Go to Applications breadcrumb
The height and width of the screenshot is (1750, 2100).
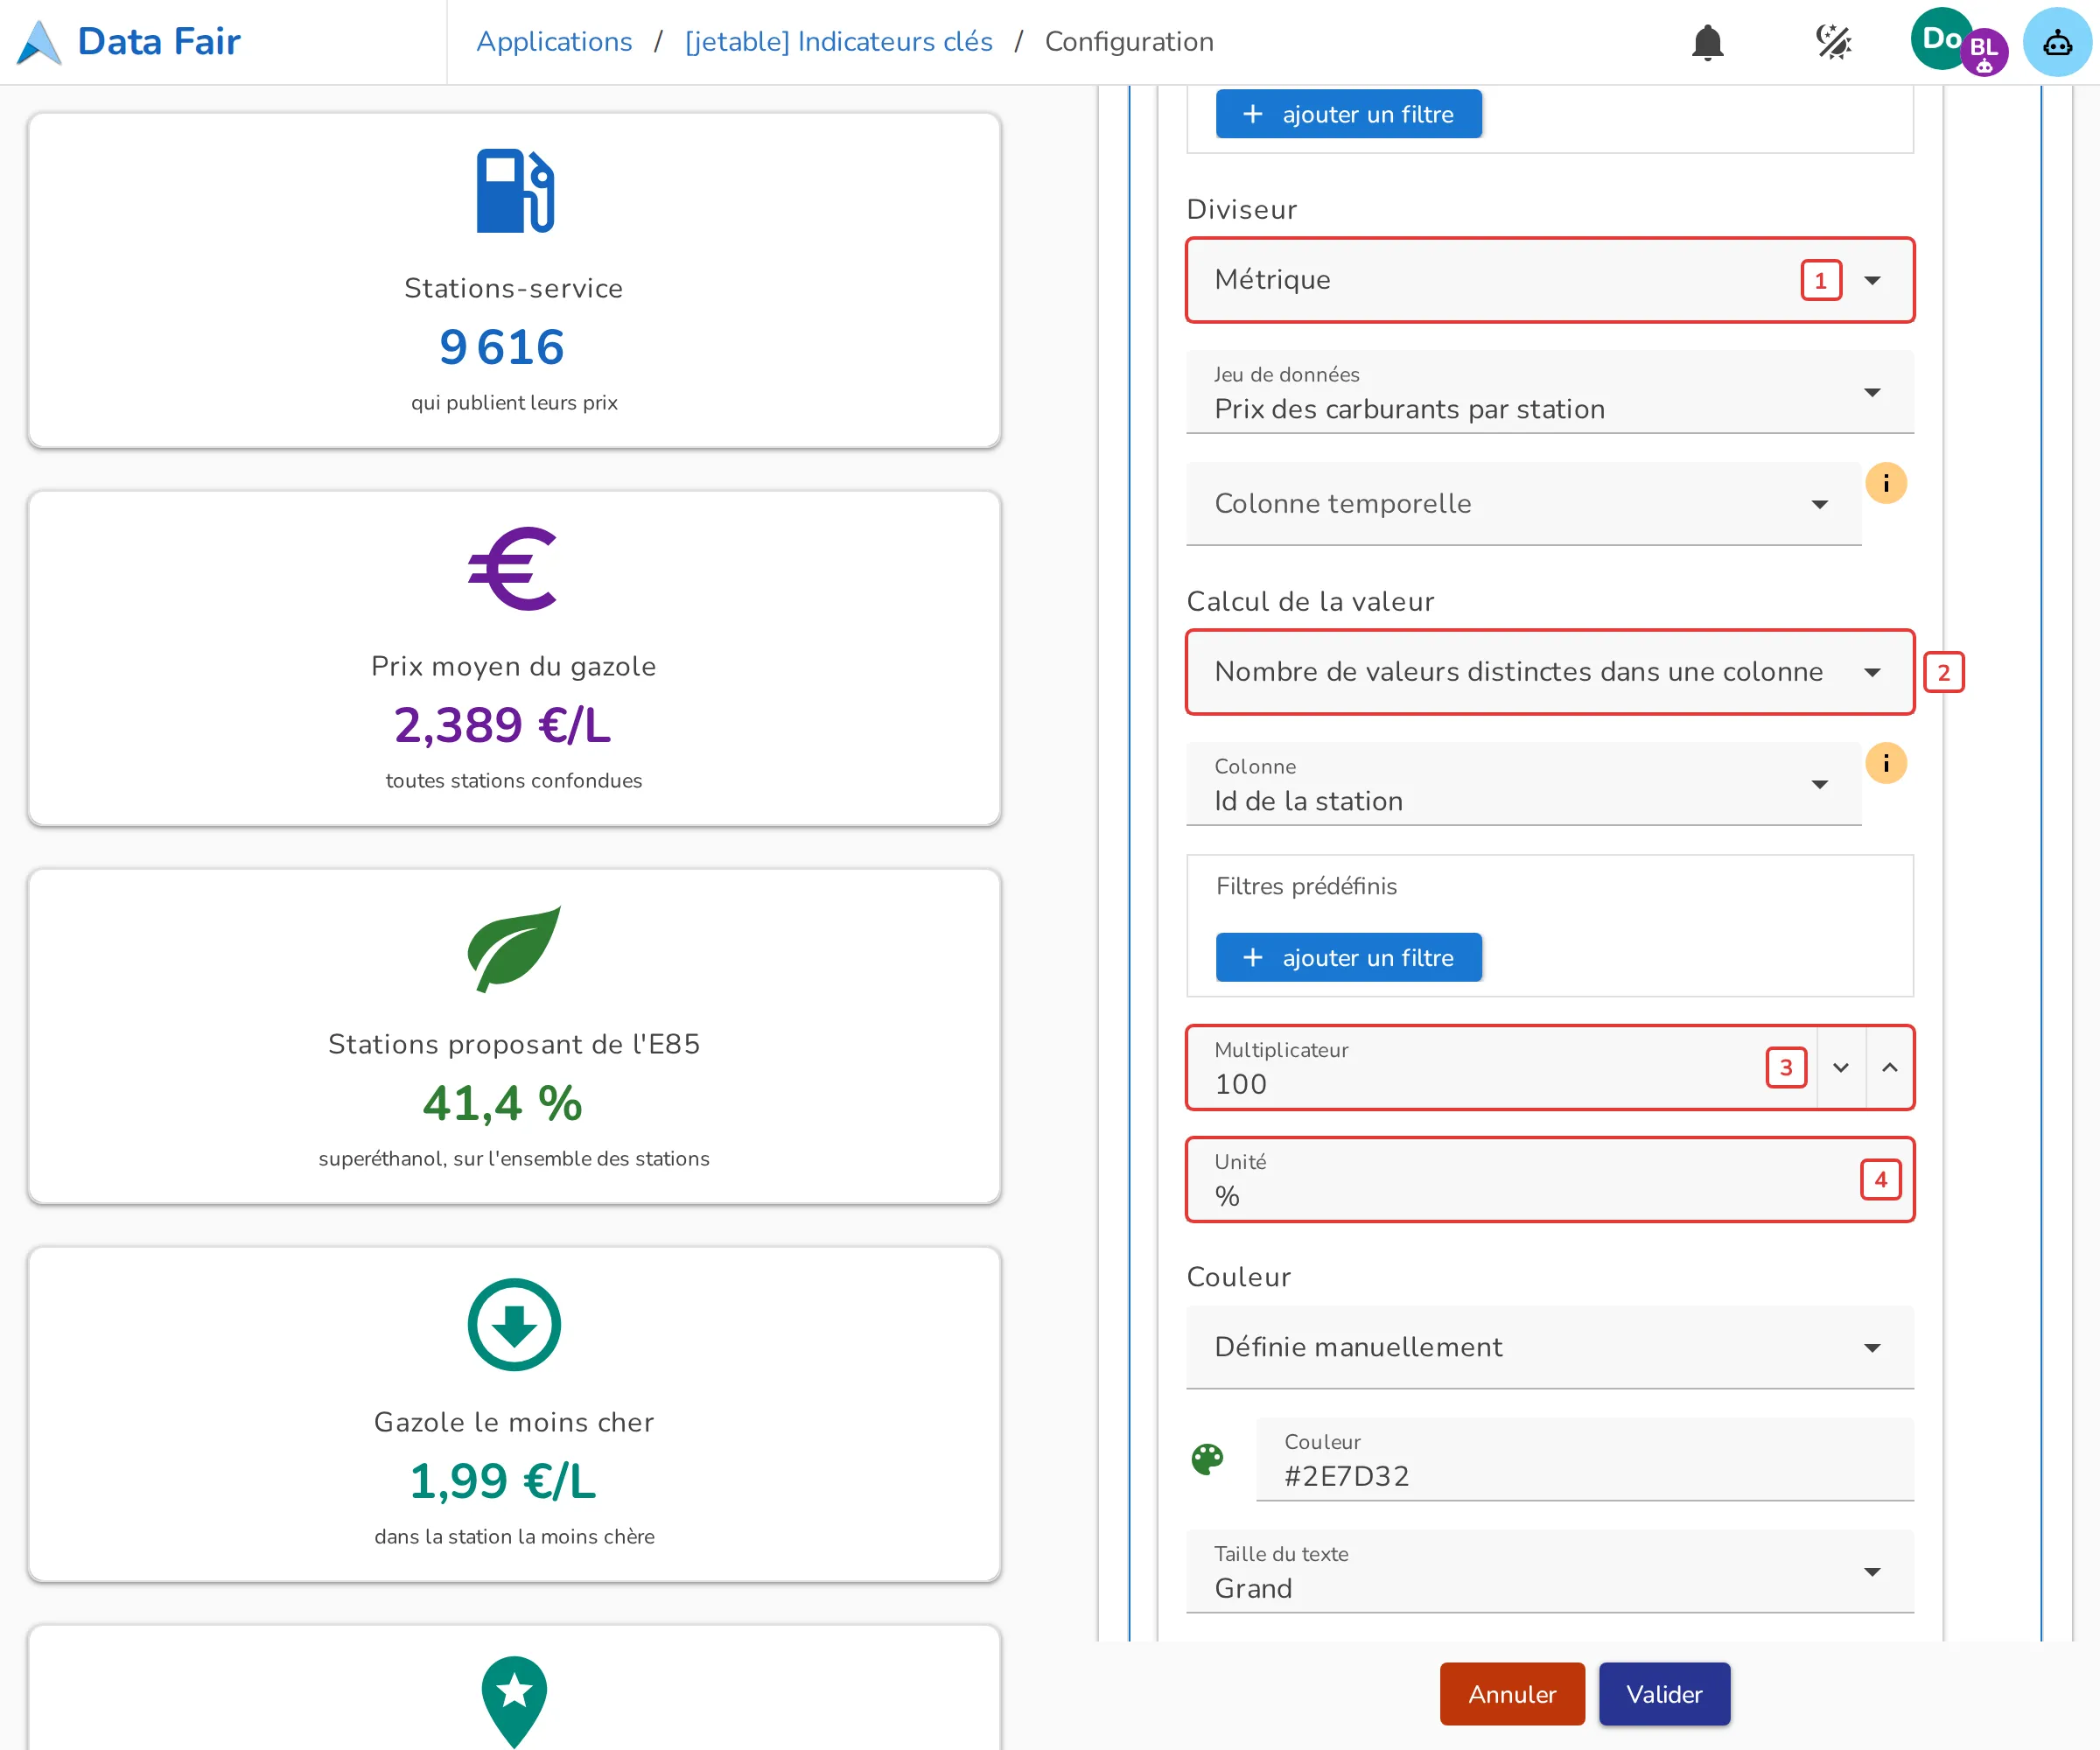554,42
